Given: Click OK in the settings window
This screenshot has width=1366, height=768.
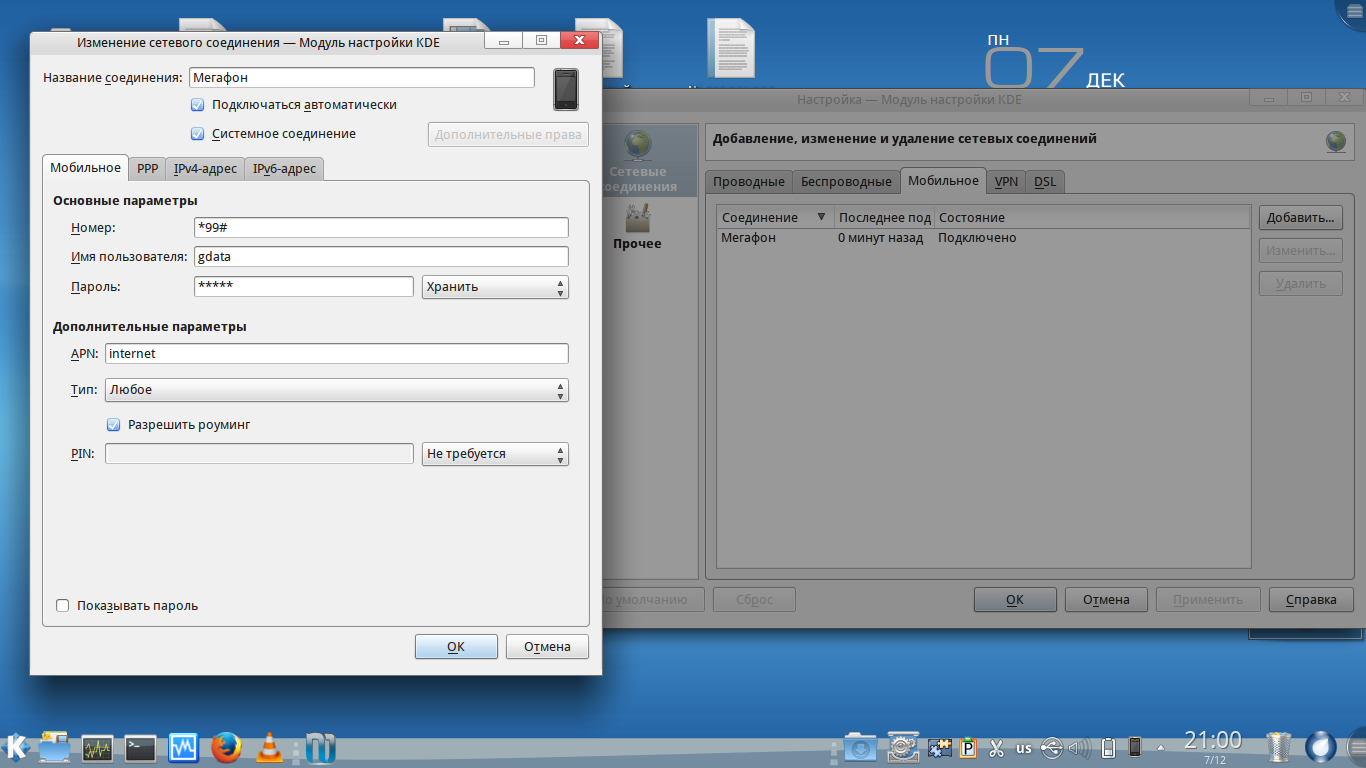Looking at the screenshot, I should 1015,600.
